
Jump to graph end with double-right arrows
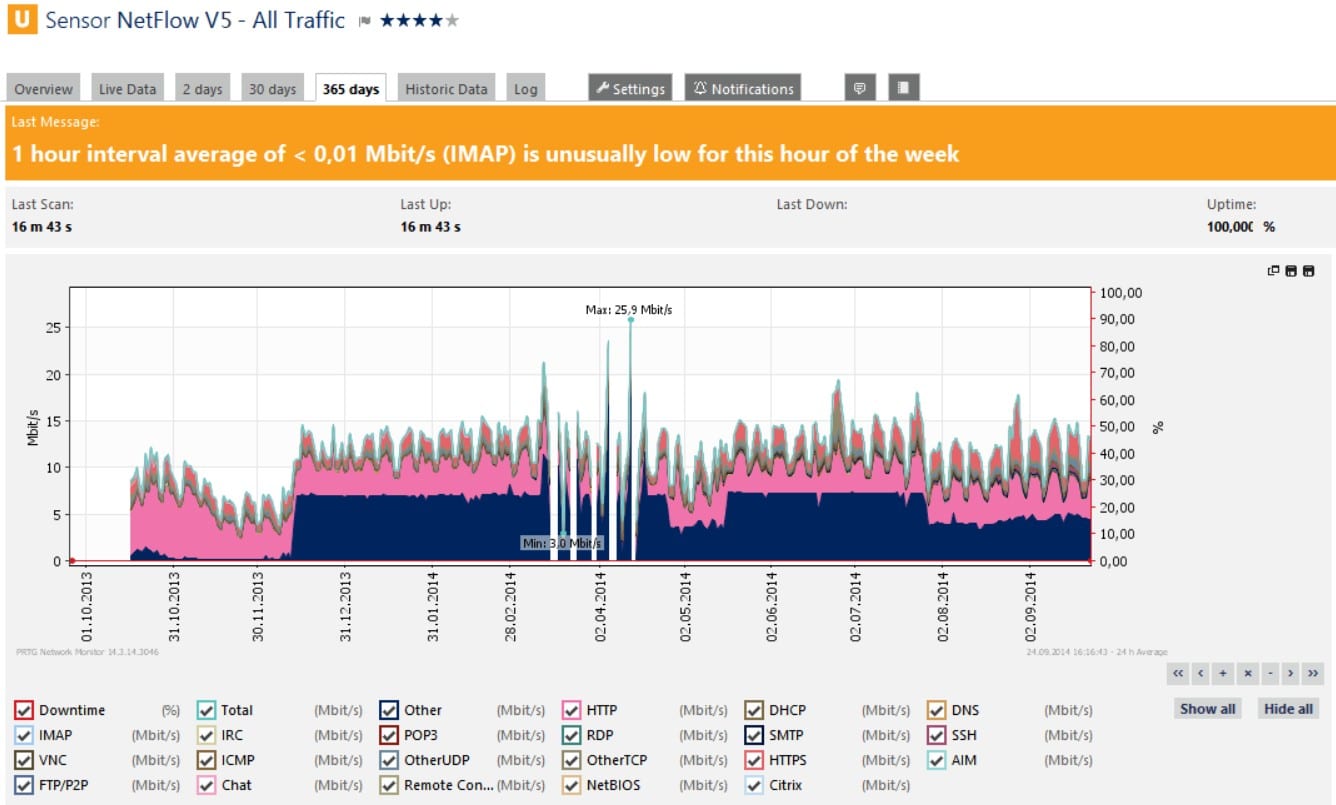coord(1314,673)
